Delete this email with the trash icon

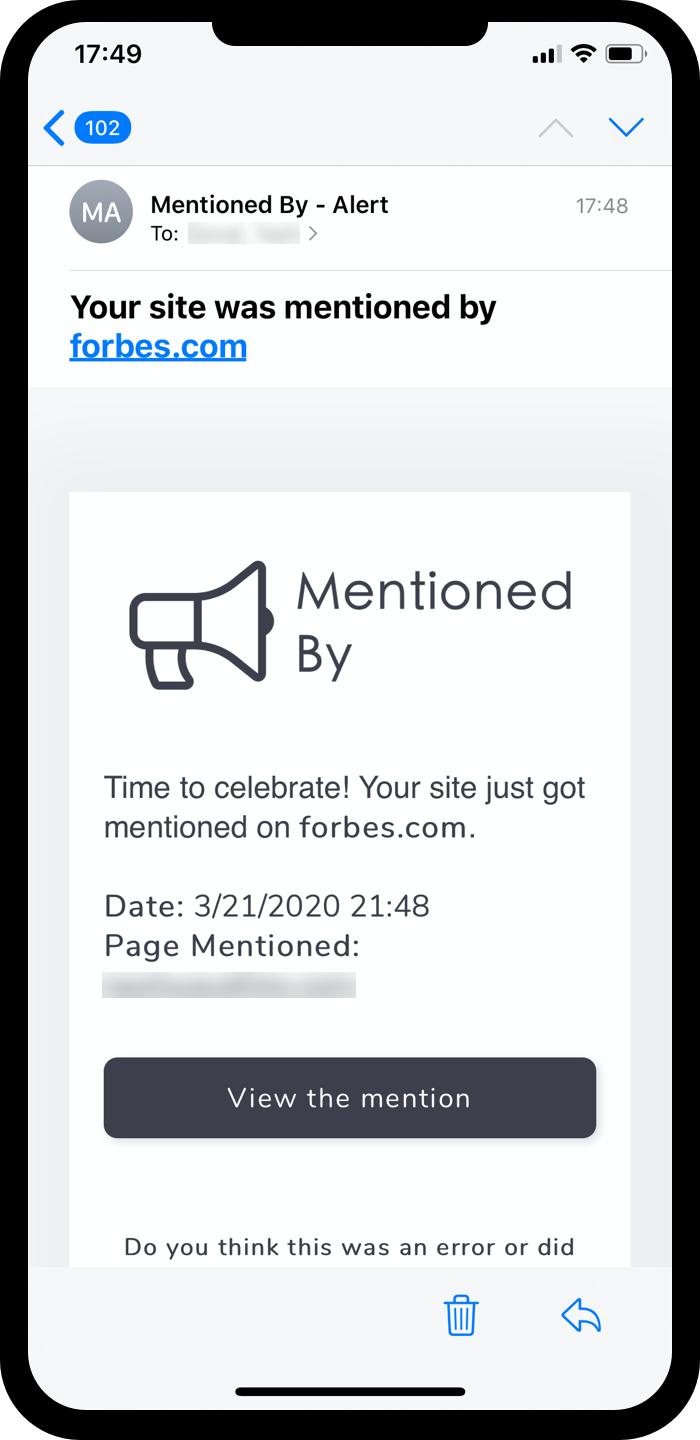pyautogui.click(x=461, y=1315)
